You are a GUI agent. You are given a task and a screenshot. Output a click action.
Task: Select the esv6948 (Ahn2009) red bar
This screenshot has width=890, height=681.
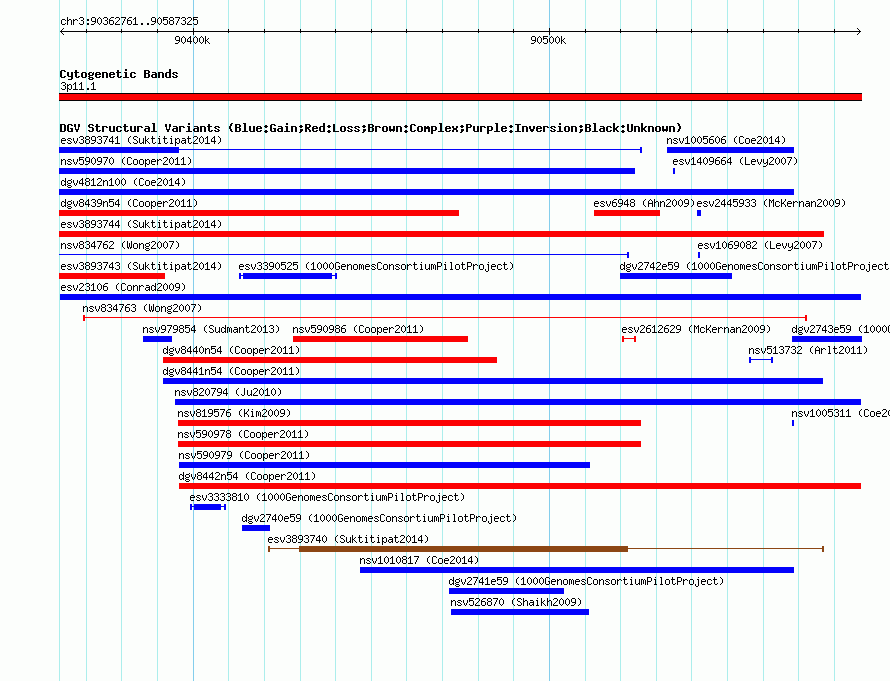pos(627,213)
